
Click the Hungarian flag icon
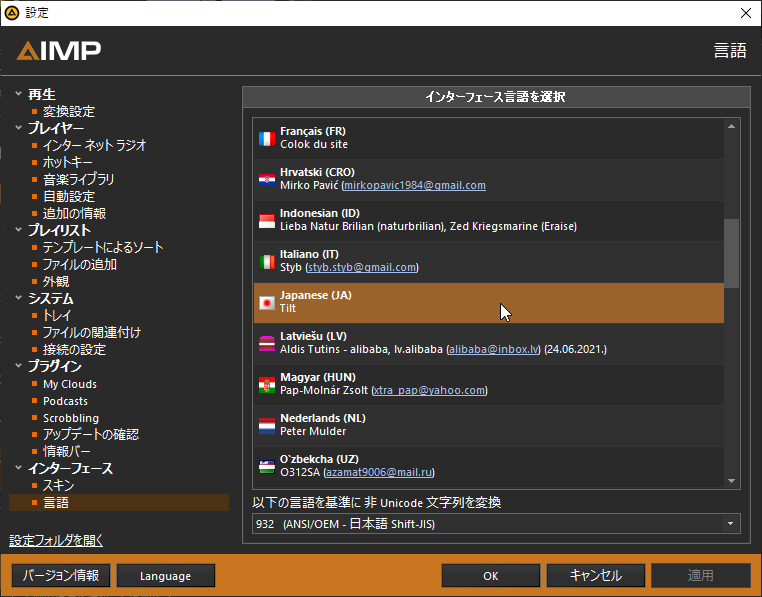tap(267, 385)
